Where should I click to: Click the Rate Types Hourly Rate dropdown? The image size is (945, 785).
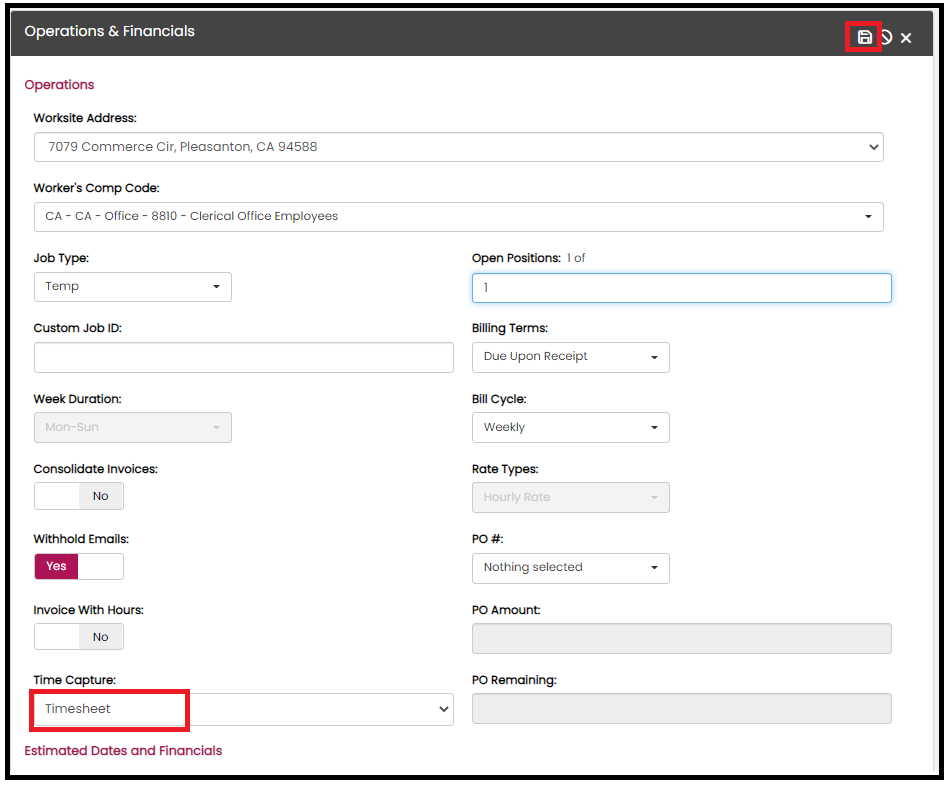(x=570, y=497)
